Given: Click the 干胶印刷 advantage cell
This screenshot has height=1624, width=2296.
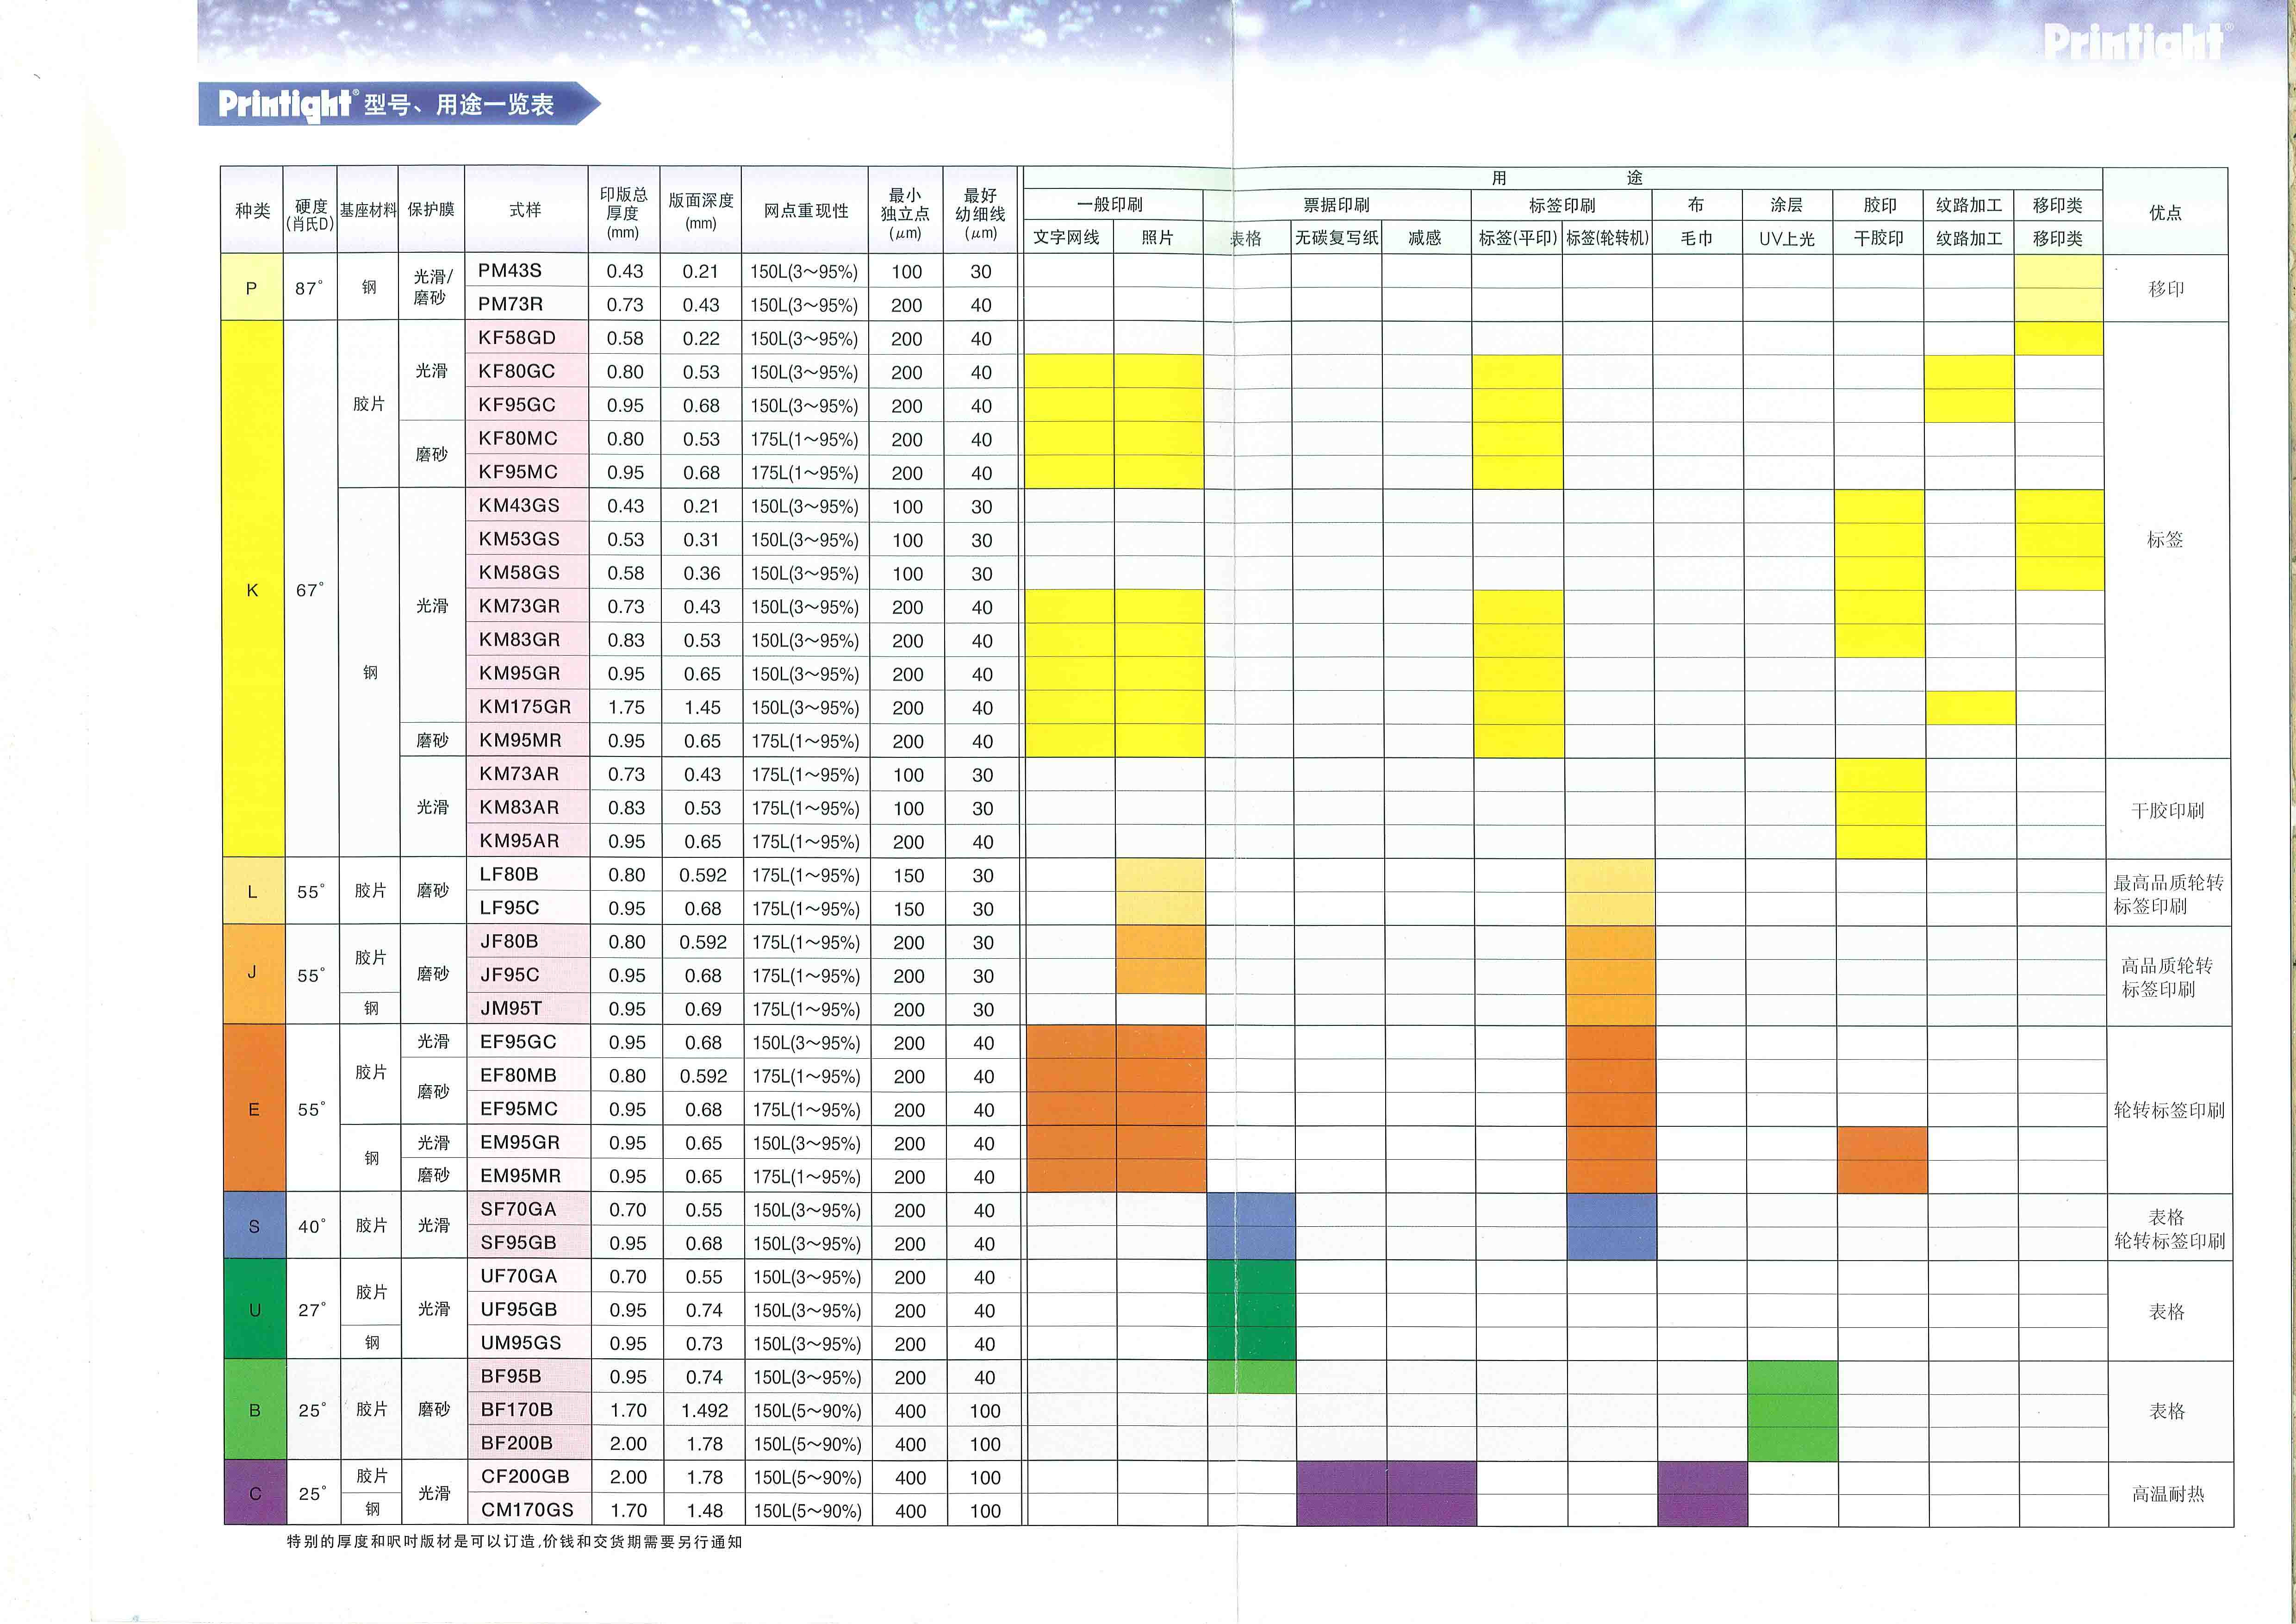Looking at the screenshot, I should tap(2168, 810).
